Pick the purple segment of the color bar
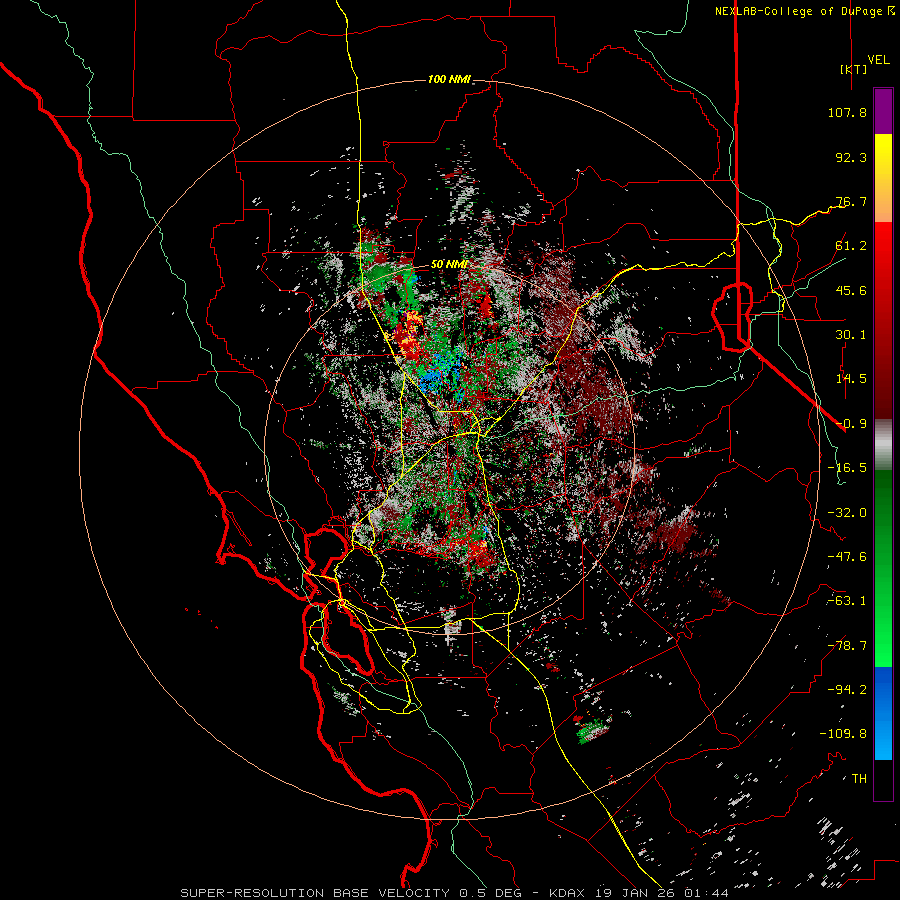Image resolution: width=900 pixels, height=900 pixels. 883,112
